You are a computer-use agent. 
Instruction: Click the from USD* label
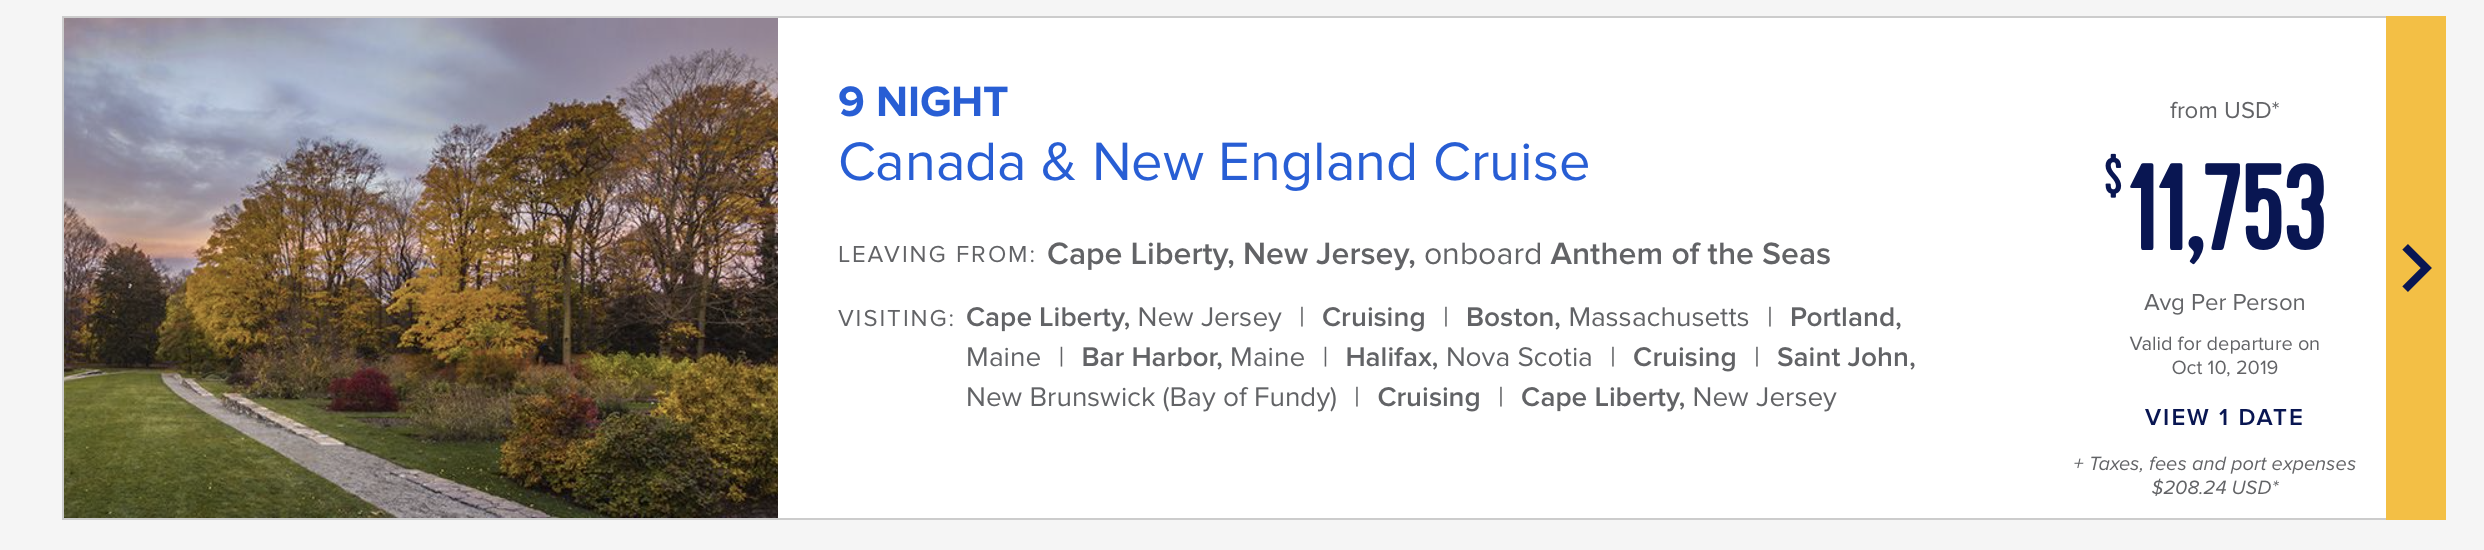[2224, 110]
